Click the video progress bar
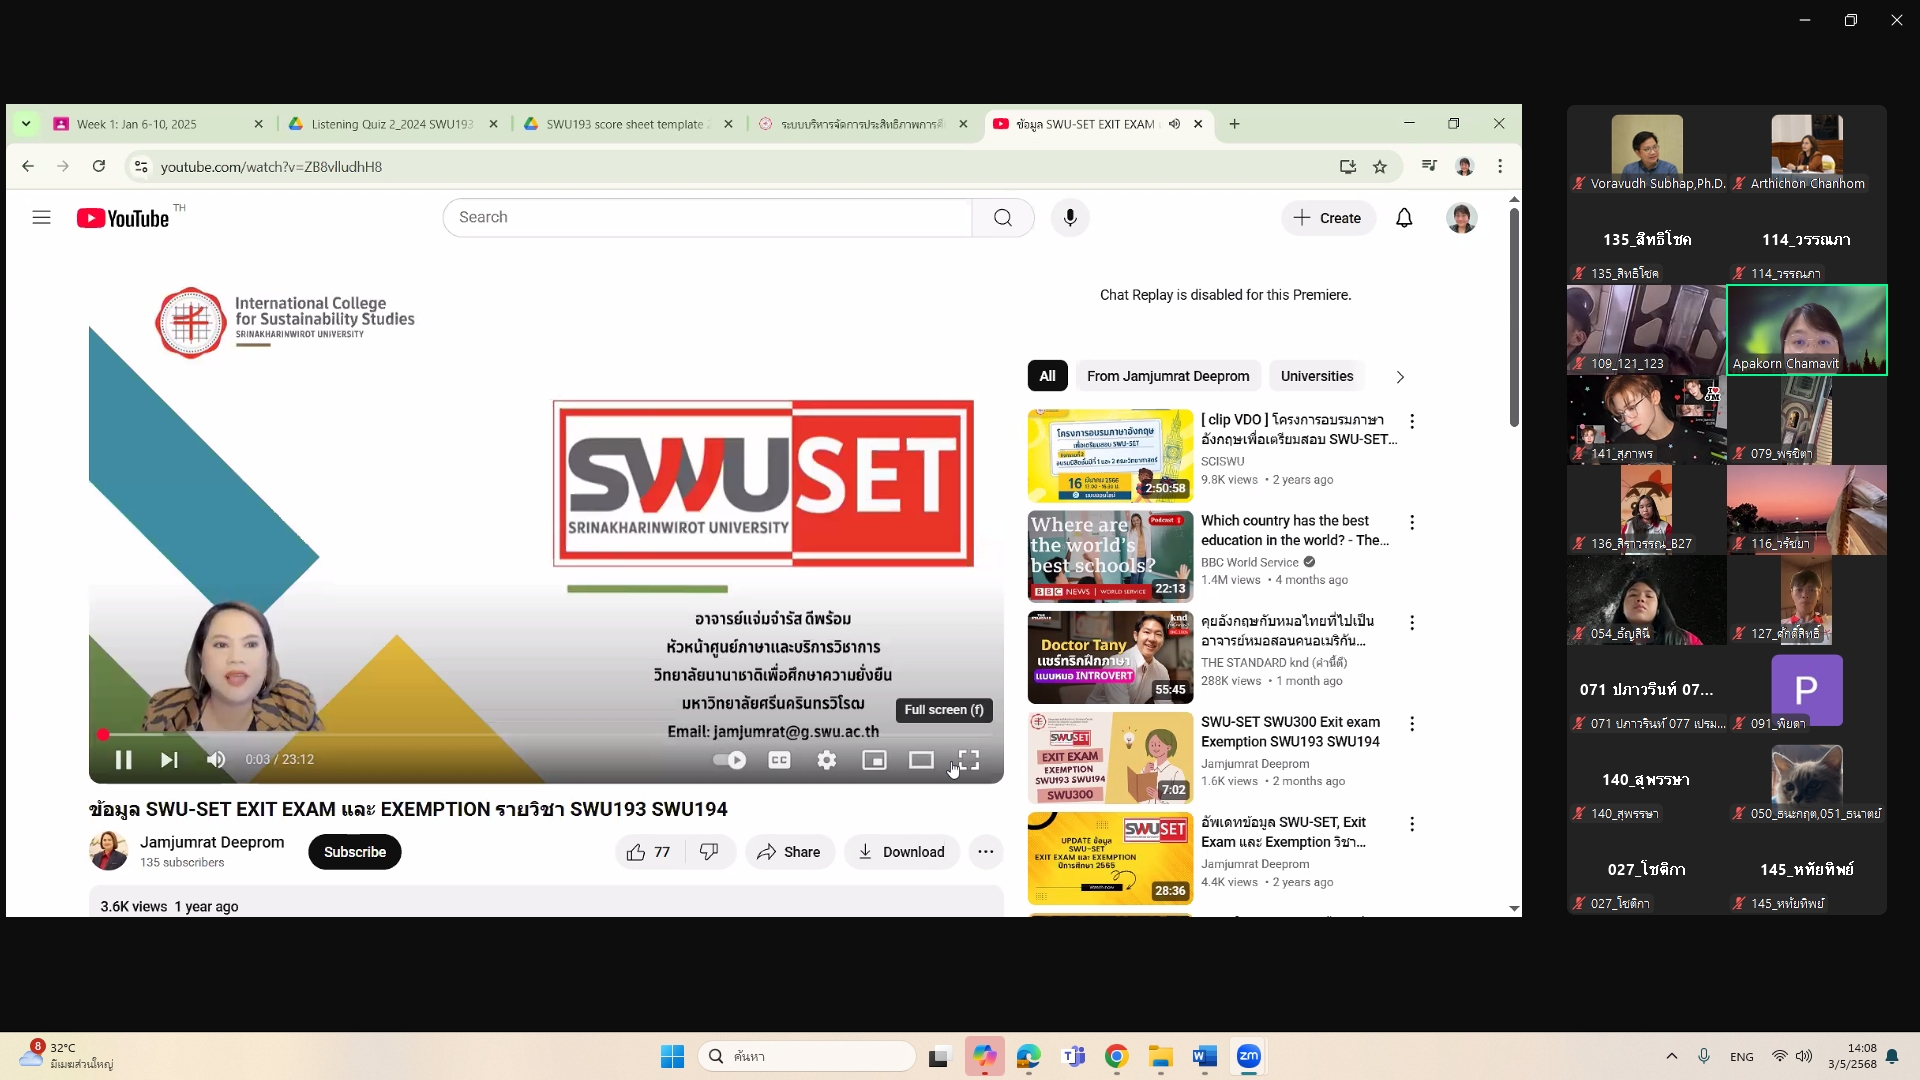Viewport: 1920px width, 1080px height. point(546,735)
